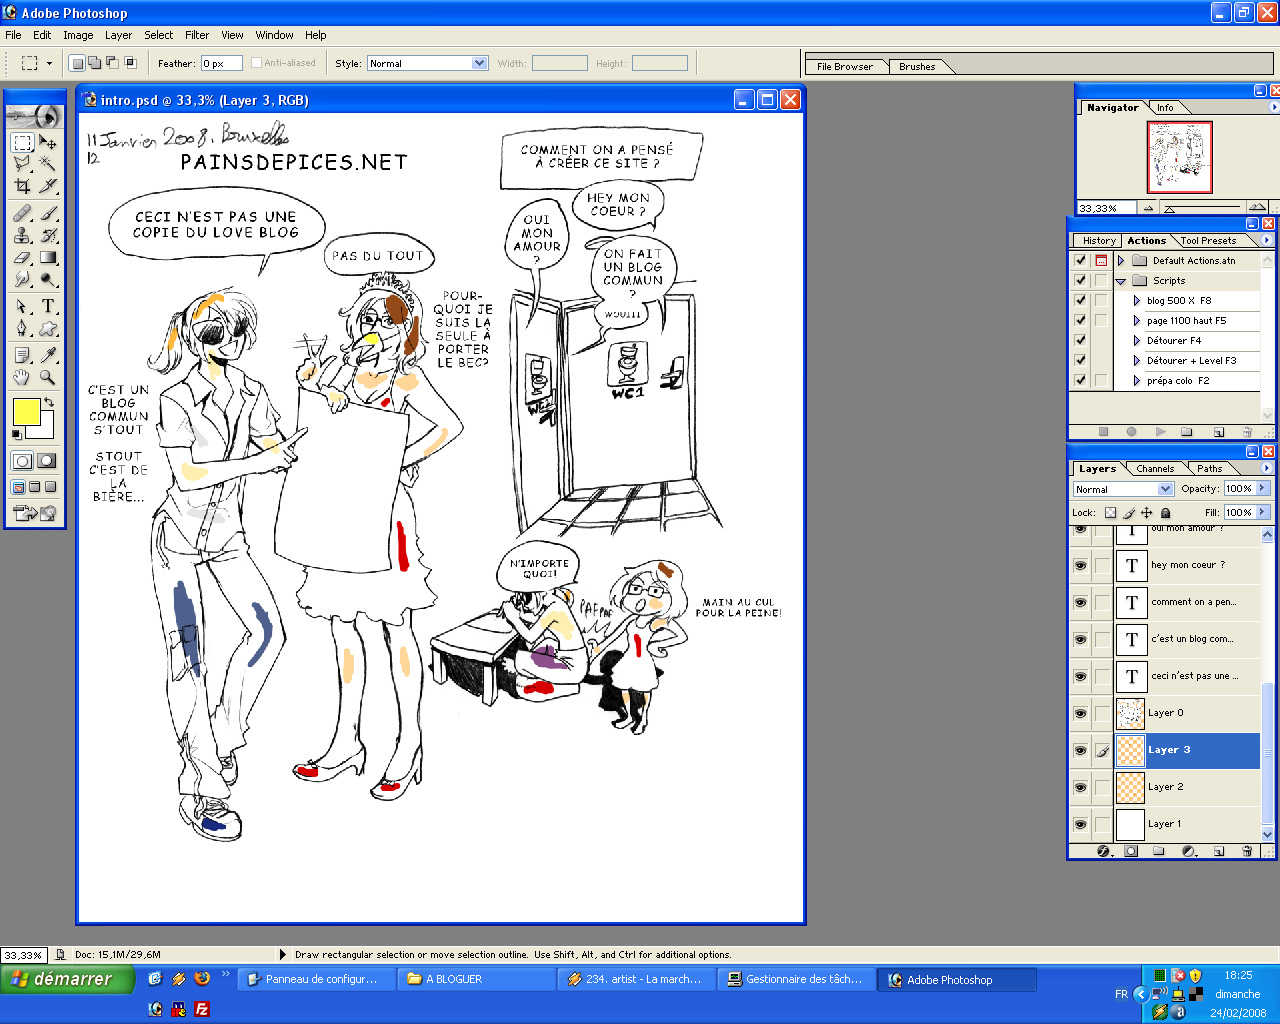Viewport: 1280px width, 1024px height.
Task: Select the Dodge tool
Action: pos(47,280)
